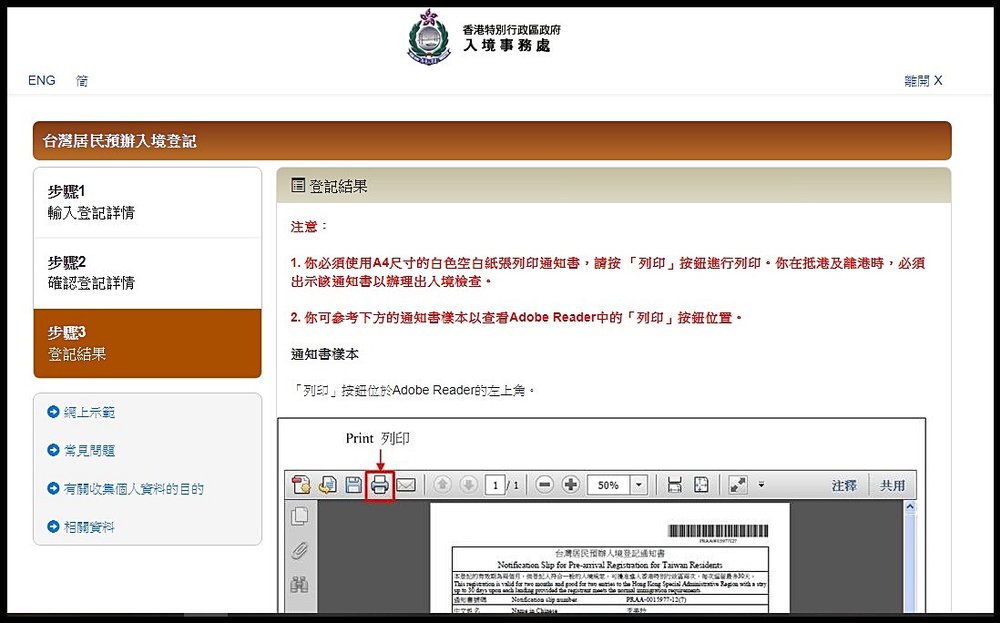The width and height of the screenshot is (1000, 623).
Task: Click the 離開 X exit link
Action: coord(922,81)
